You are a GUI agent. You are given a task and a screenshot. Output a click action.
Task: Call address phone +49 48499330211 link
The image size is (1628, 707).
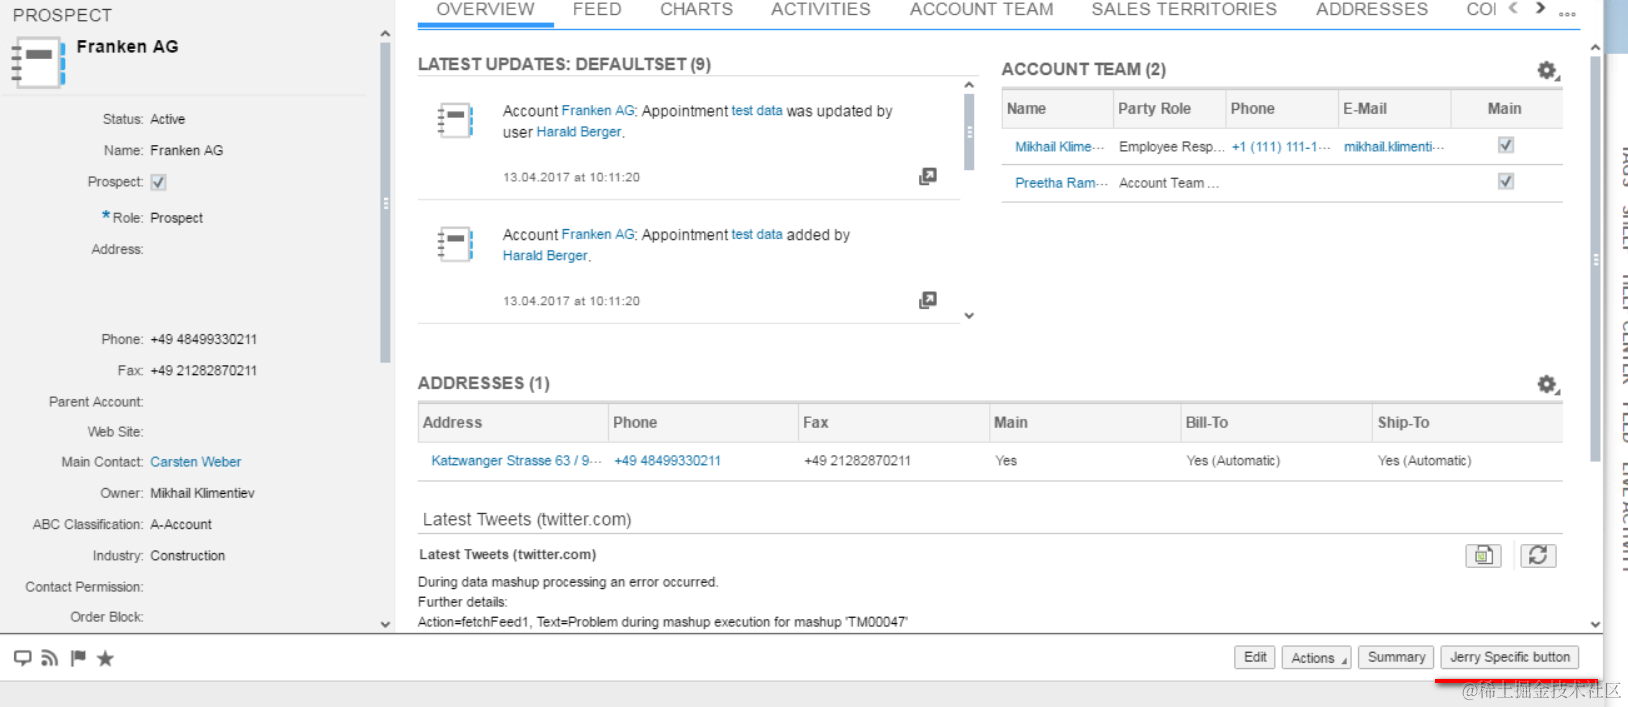point(667,461)
